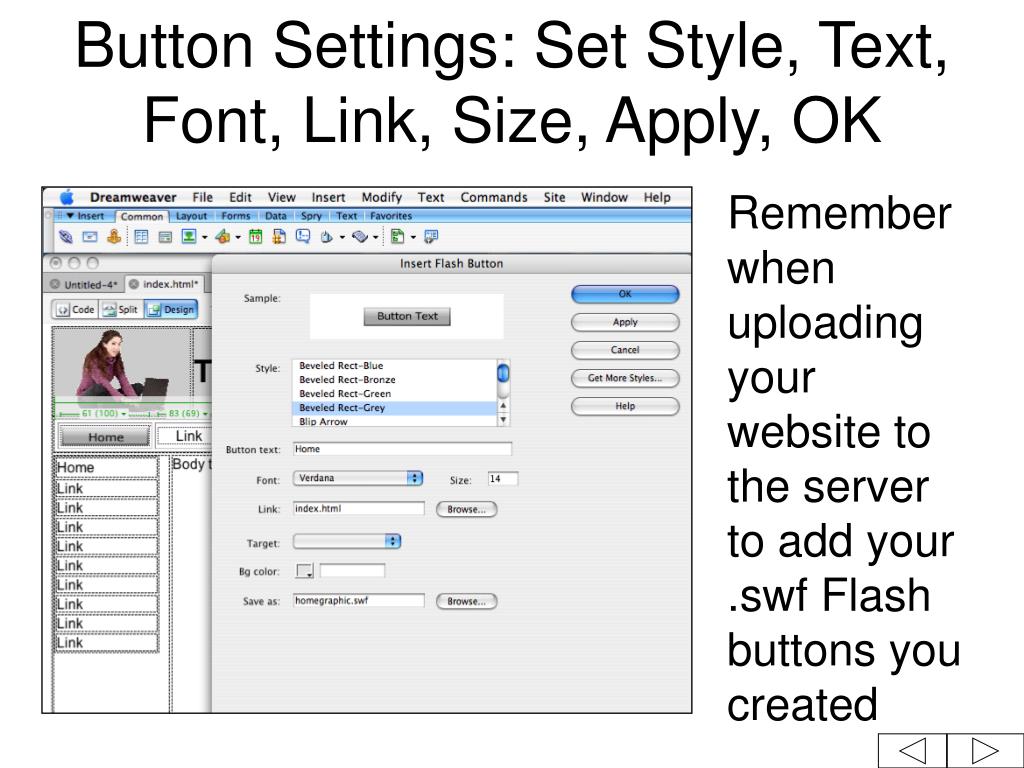
Task: Click the previous slide arrow button
Action: coord(912,750)
